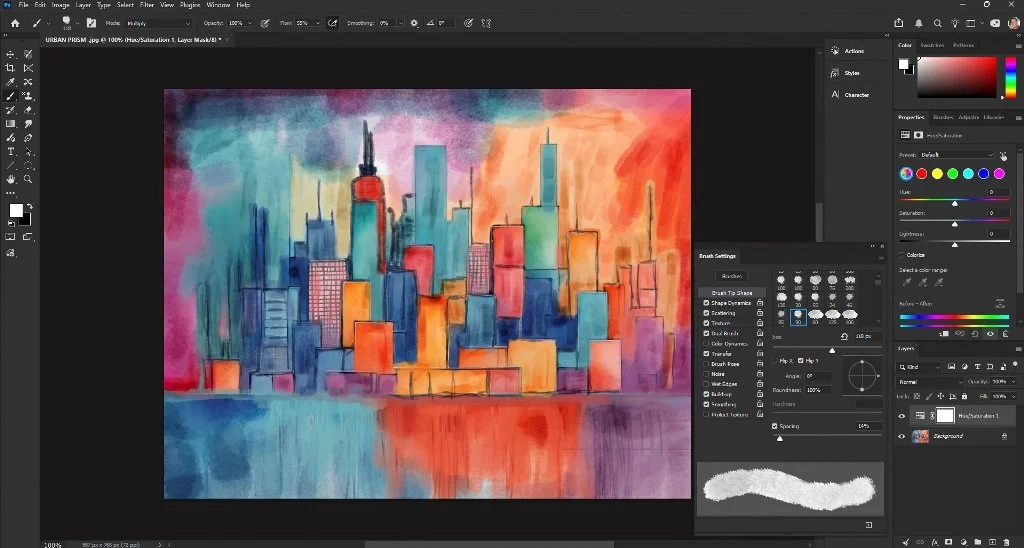
Task: Open the Actions panel
Action: click(x=848, y=51)
